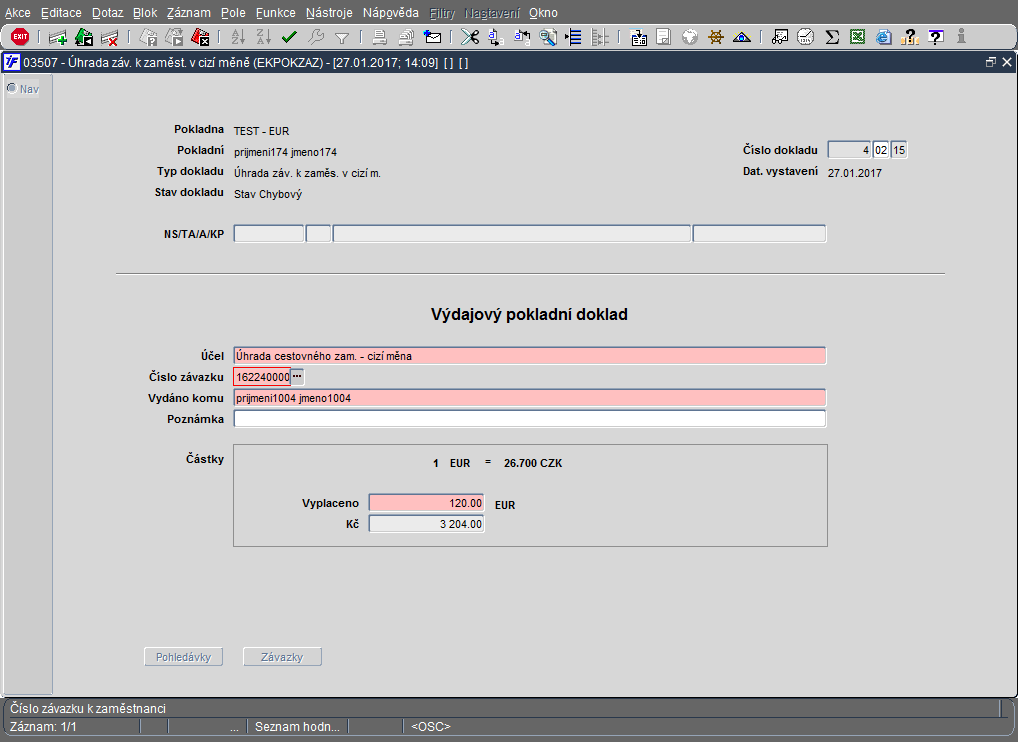Open the Nápověda menu

point(390,12)
